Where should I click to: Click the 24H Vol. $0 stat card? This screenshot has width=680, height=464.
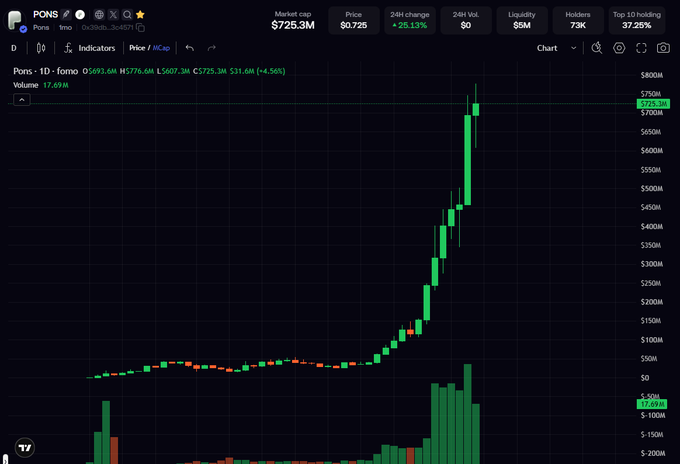pos(466,20)
